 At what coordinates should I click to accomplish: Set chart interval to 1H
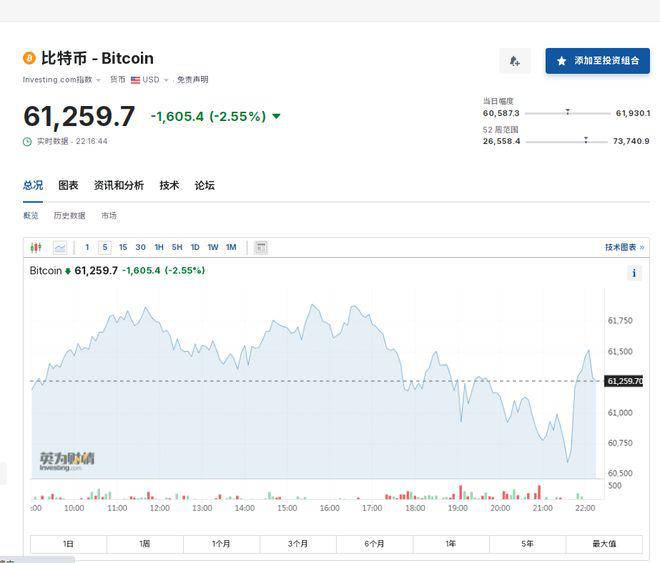(x=159, y=247)
